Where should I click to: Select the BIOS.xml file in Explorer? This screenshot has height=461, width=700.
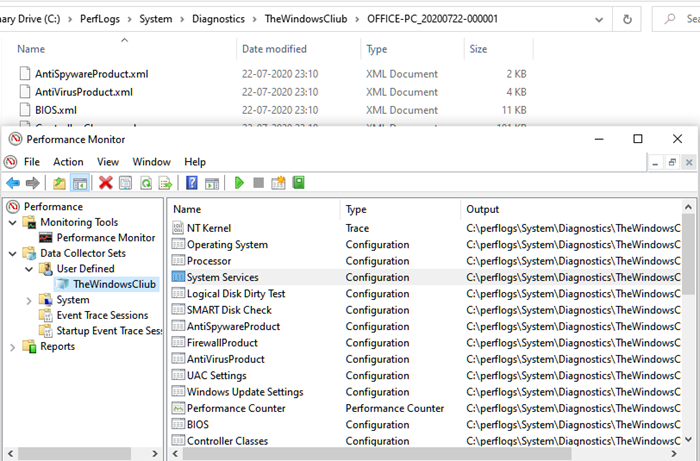tap(56, 110)
